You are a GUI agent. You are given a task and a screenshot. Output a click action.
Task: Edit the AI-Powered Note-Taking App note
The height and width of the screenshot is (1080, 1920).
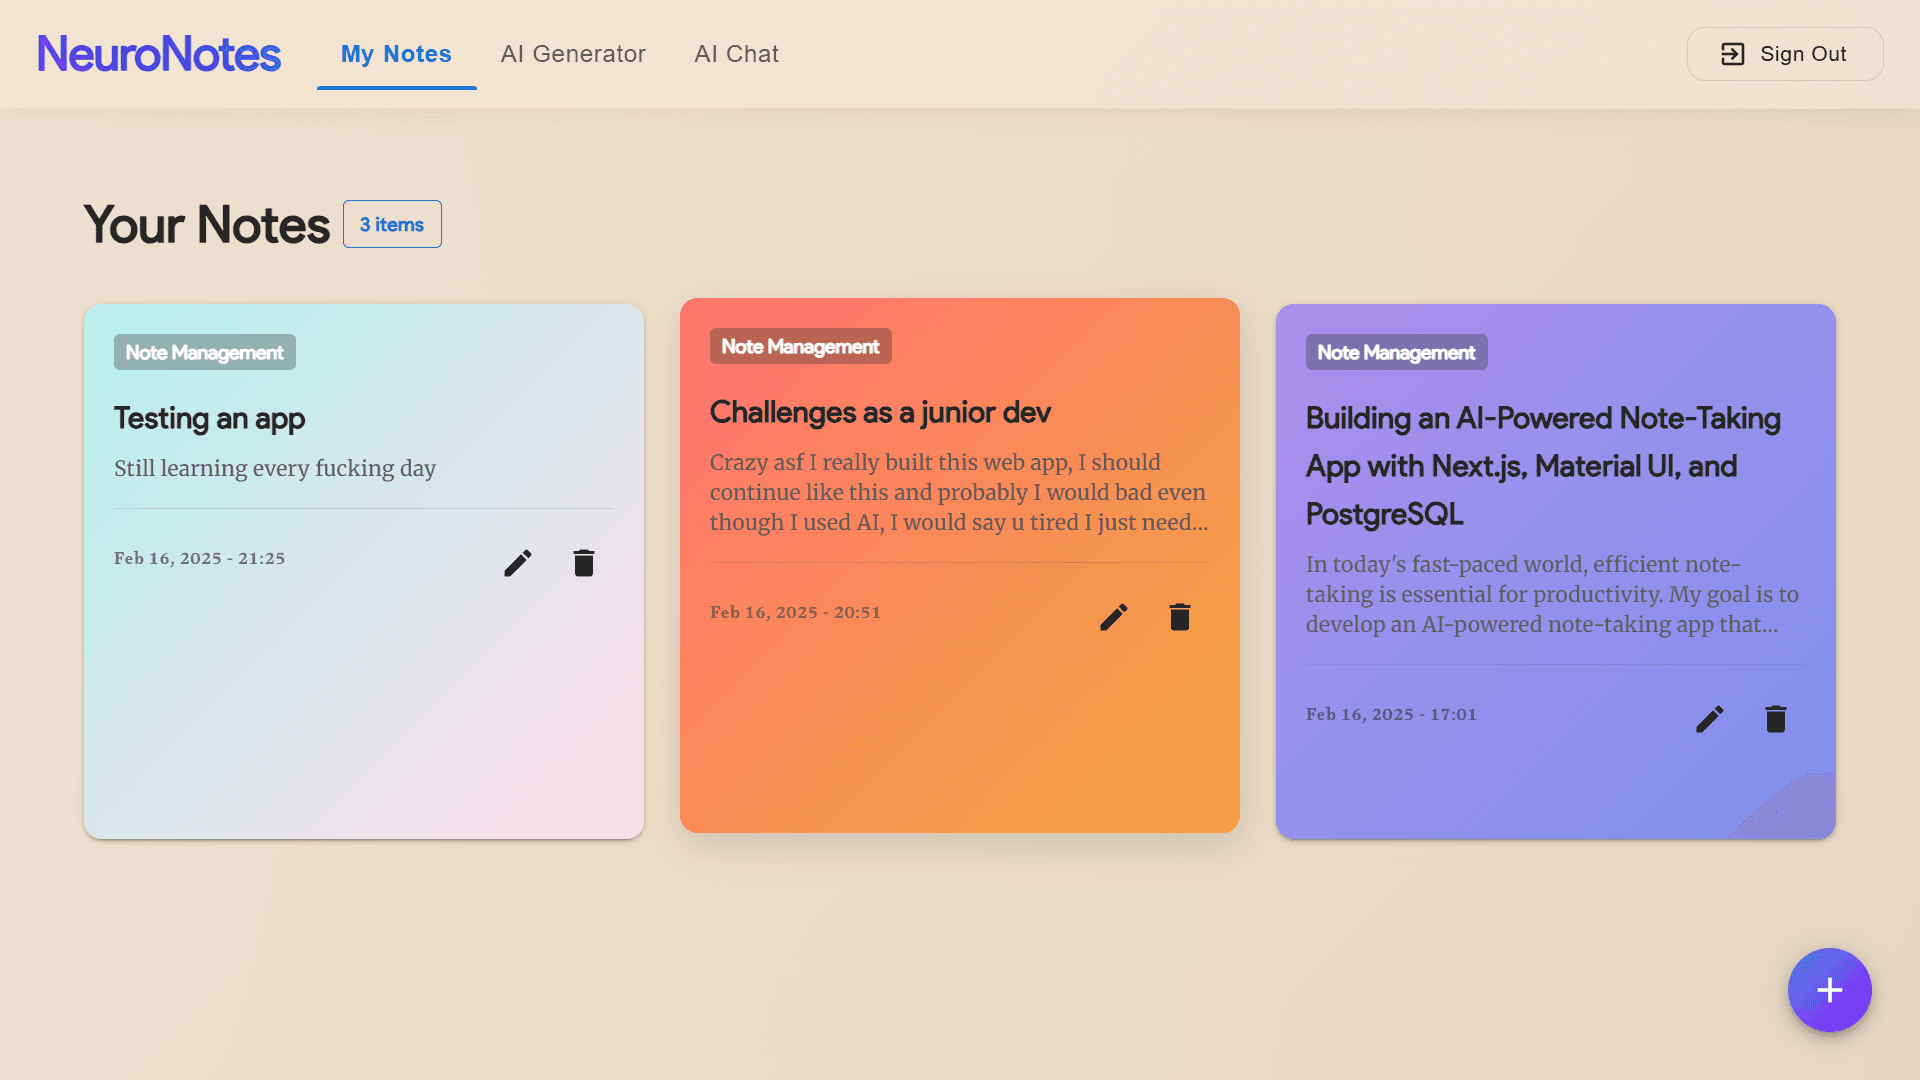coord(1709,719)
